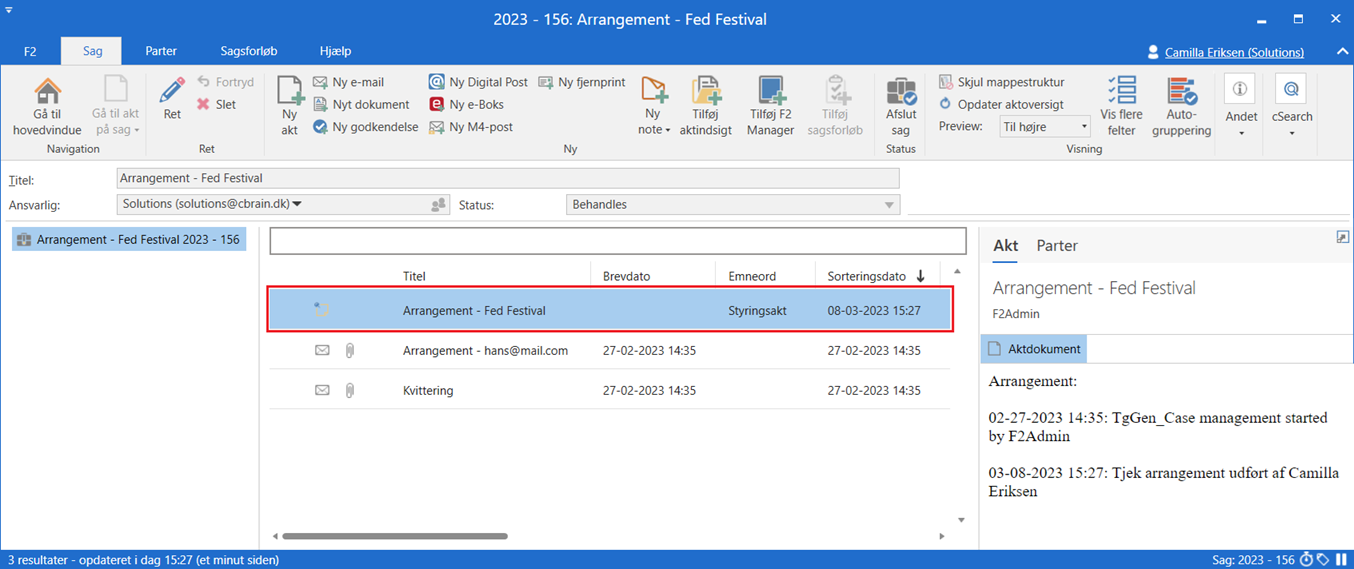1354x569 pixels.
Task: Collapse the ribbon with chevron
Action: coord(1342,52)
